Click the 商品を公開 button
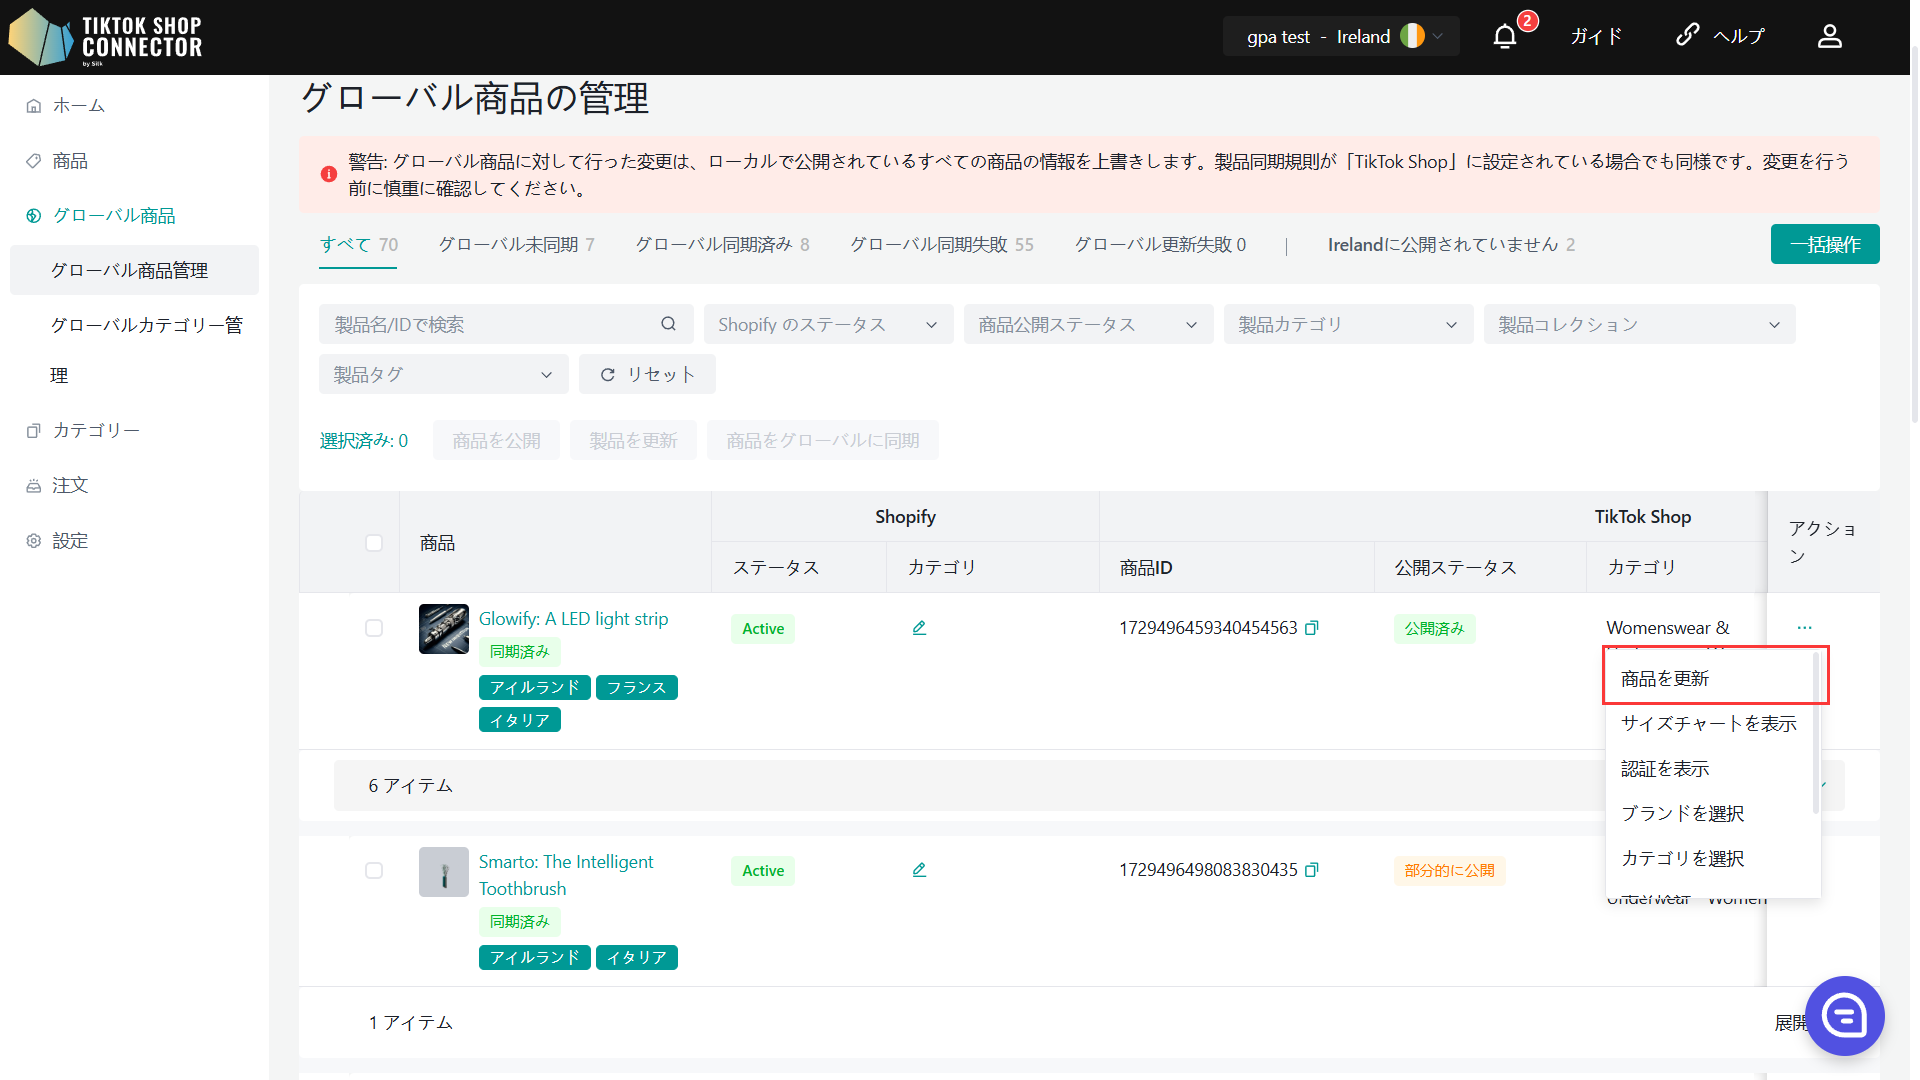 [x=497, y=441]
